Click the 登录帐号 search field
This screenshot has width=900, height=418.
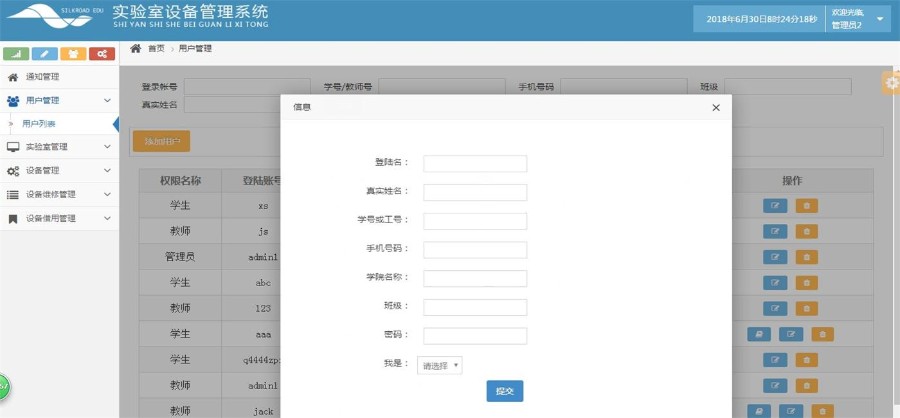click(247, 87)
